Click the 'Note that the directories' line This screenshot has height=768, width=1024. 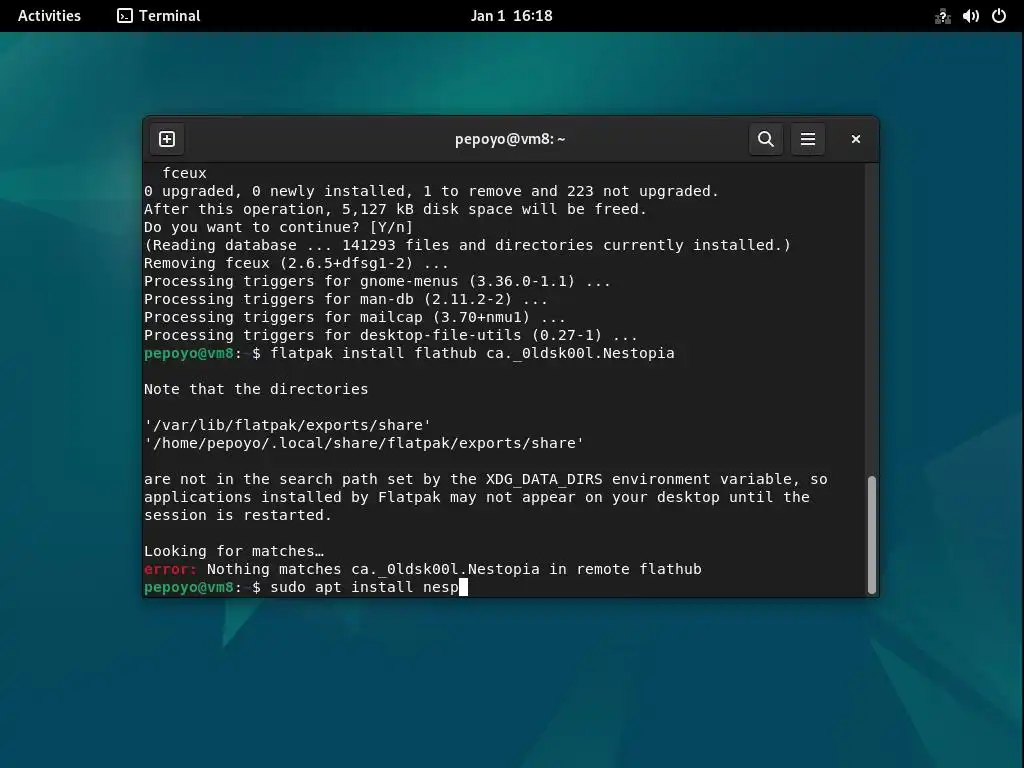tap(256, 389)
